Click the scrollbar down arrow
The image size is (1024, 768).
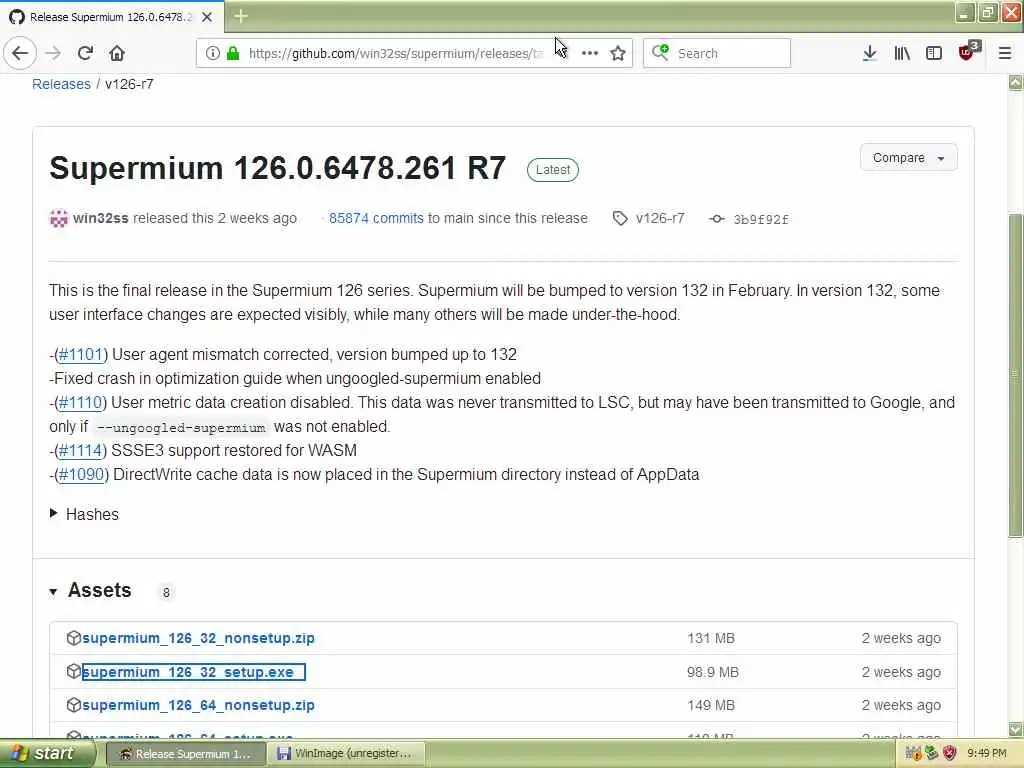pyautogui.click(x=1016, y=729)
